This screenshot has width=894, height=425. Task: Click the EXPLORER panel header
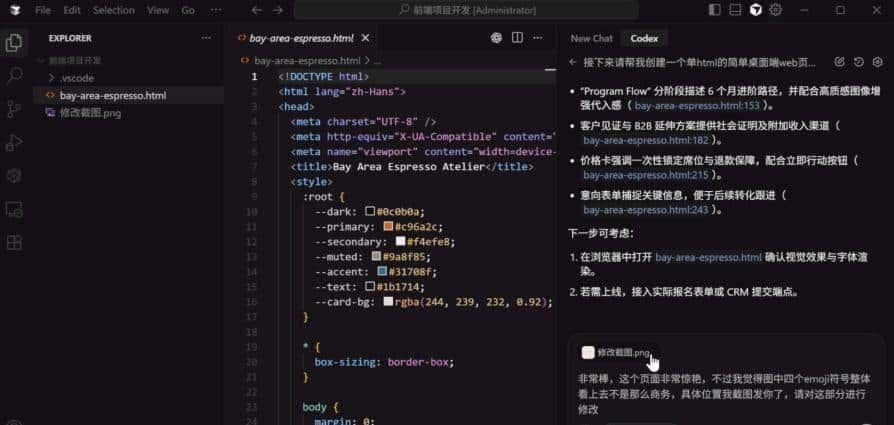70,38
